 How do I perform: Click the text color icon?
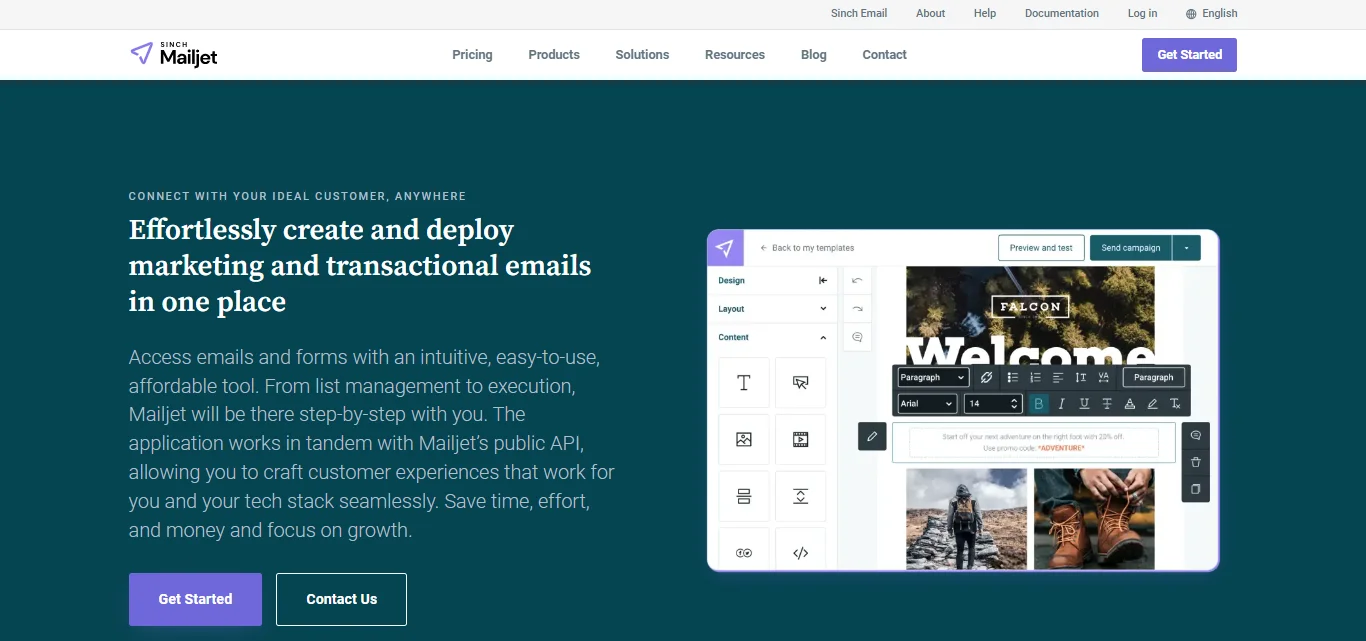tap(1130, 404)
